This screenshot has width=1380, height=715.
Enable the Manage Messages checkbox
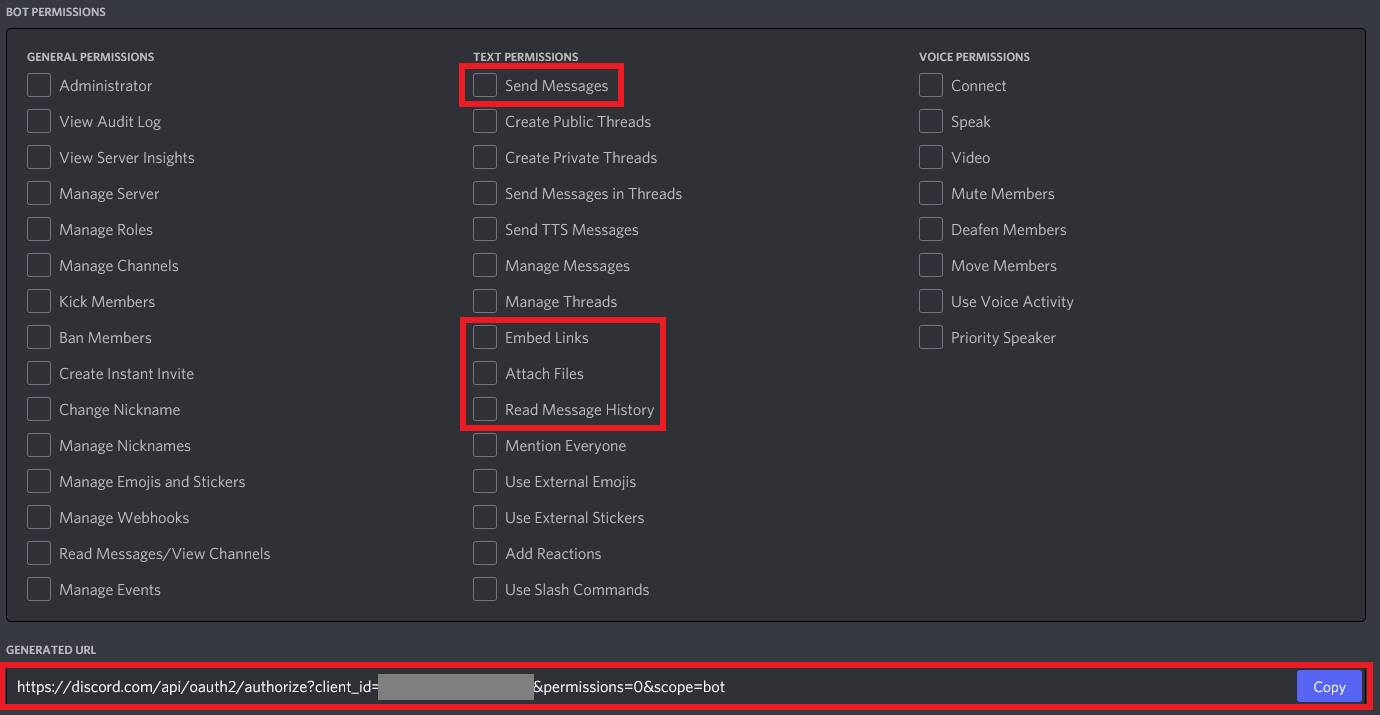click(485, 266)
